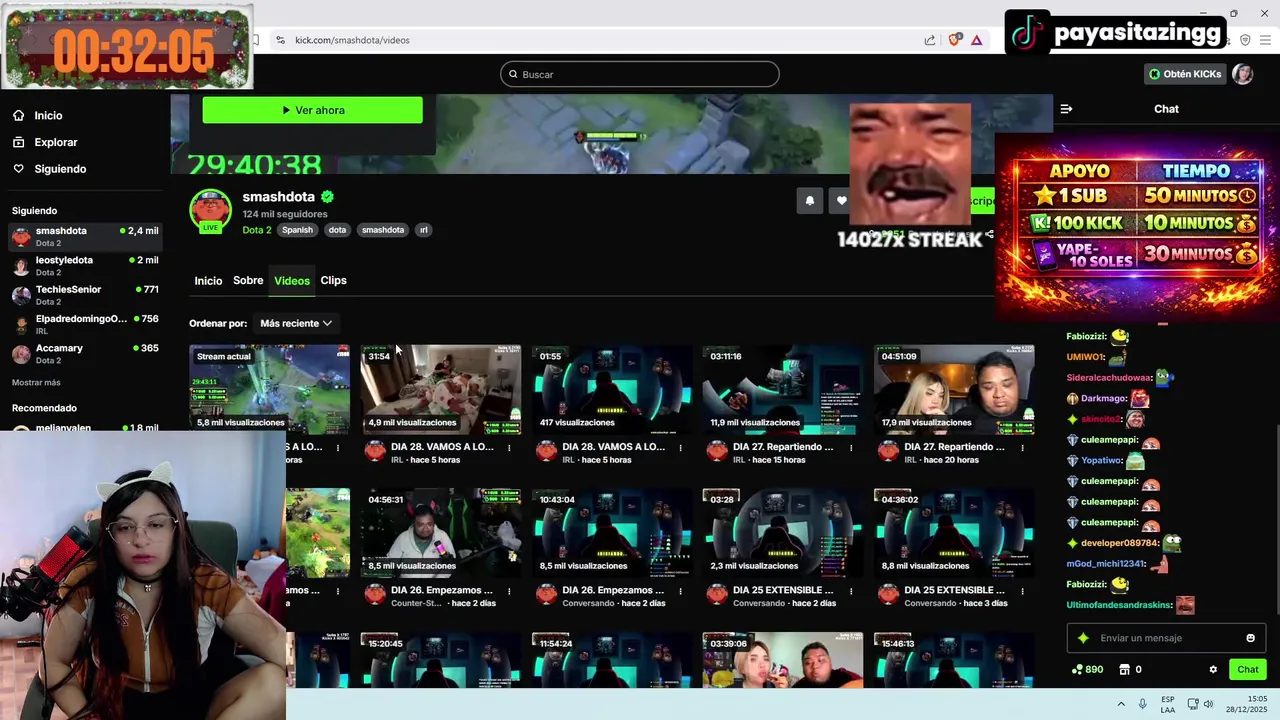
Task: Click the heart follow icon on channel
Action: pos(841,201)
